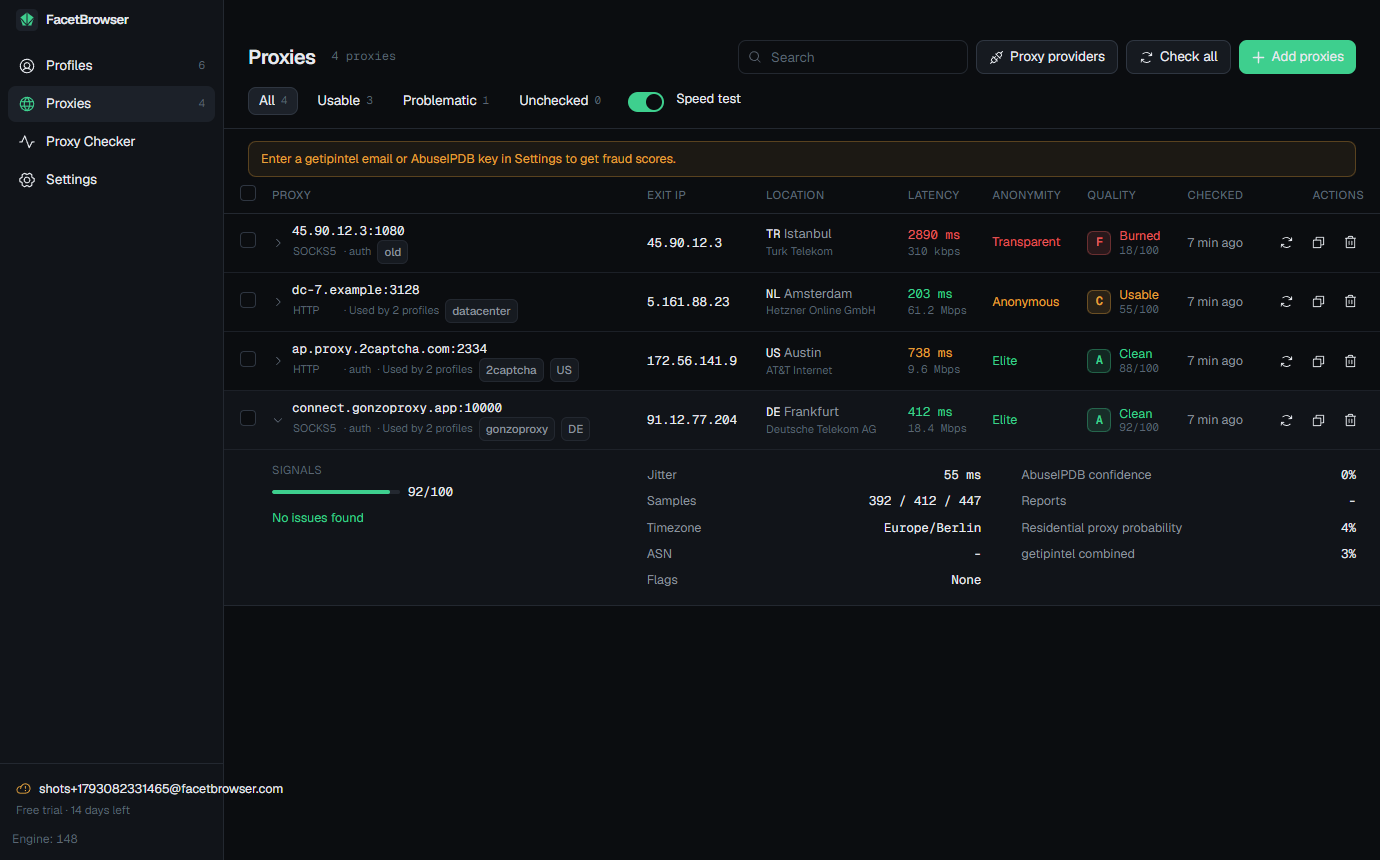Expand the ap.proxy.2captcha.com proxy details
1380x860 pixels.
pyautogui.click(x=278, y=361)
